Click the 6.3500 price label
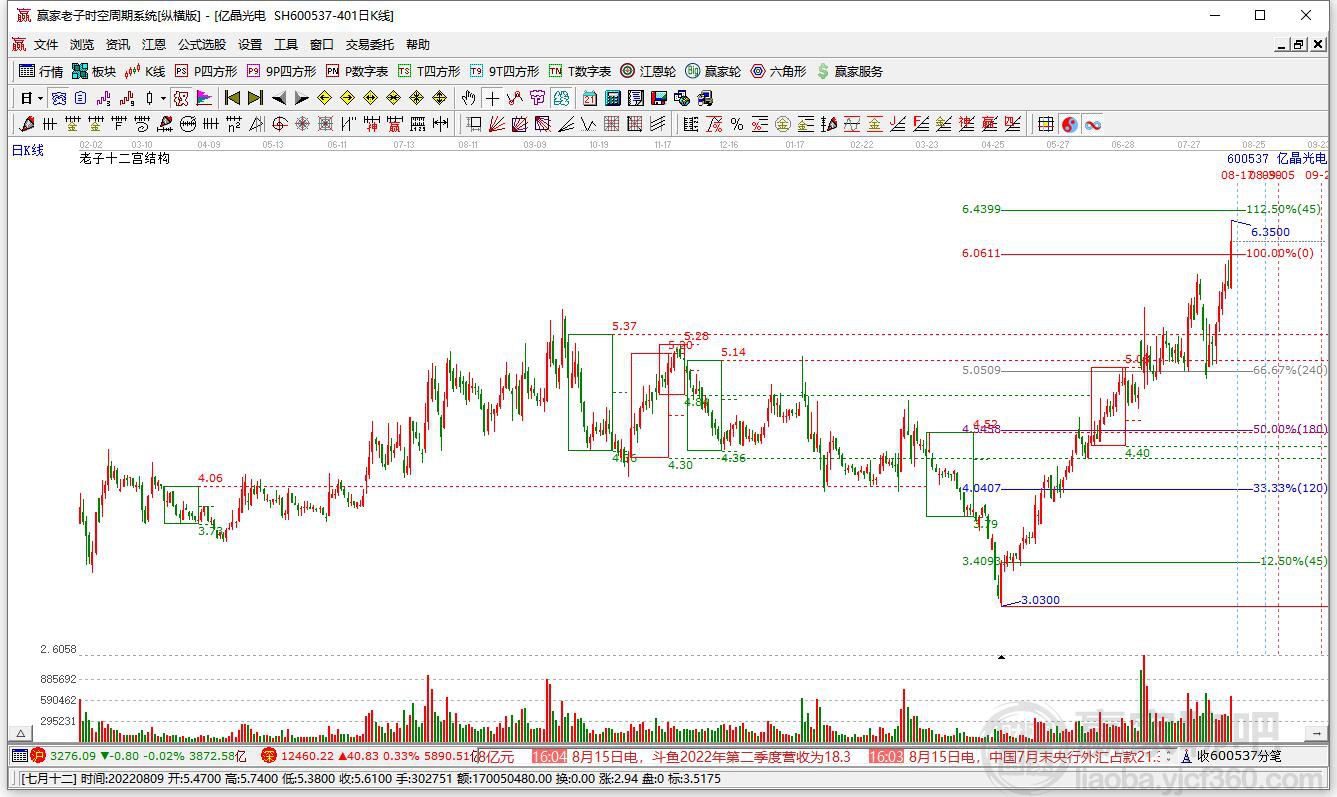1337x797 pixels. (1270, 232)
